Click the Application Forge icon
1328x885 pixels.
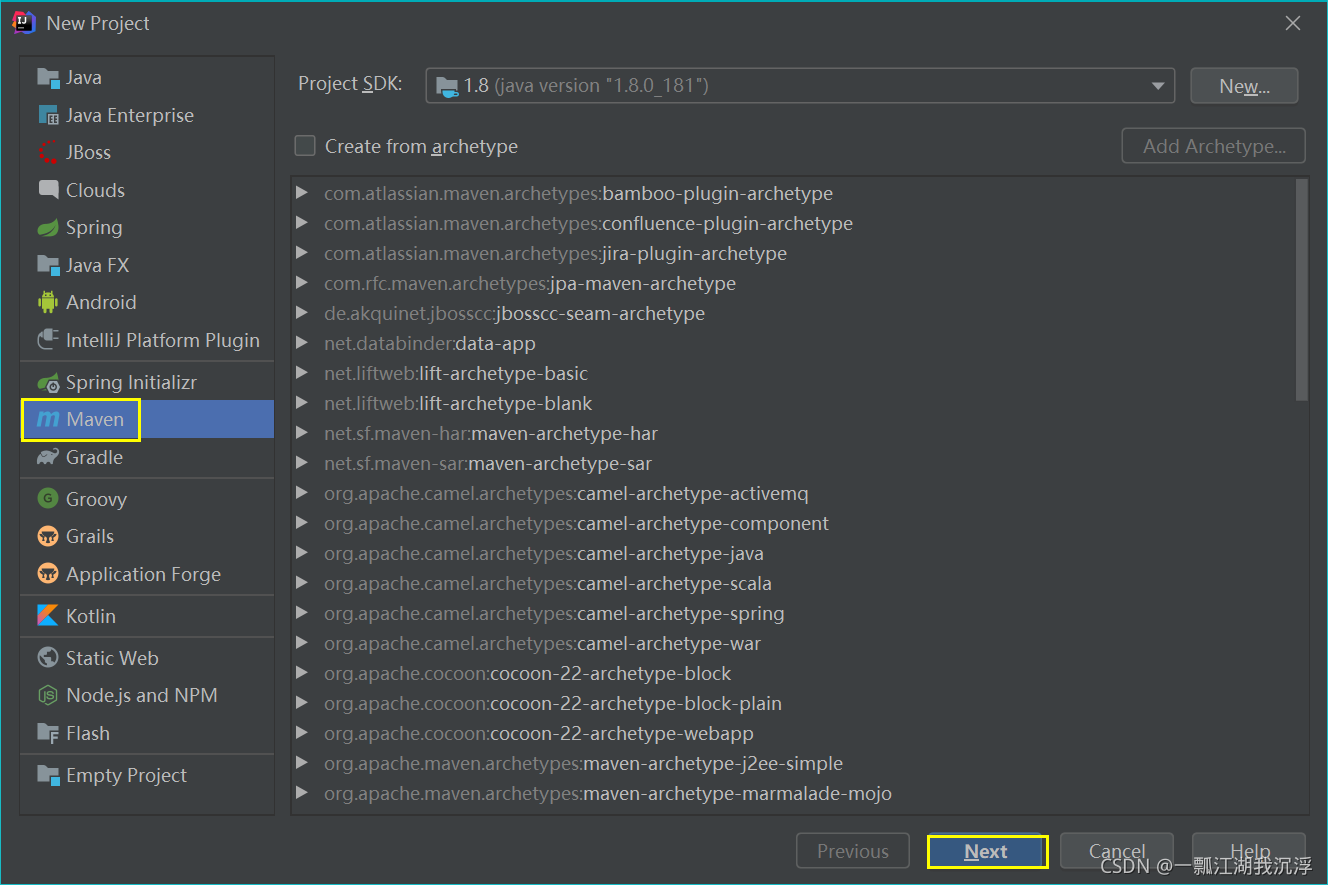tap(48, 574)
